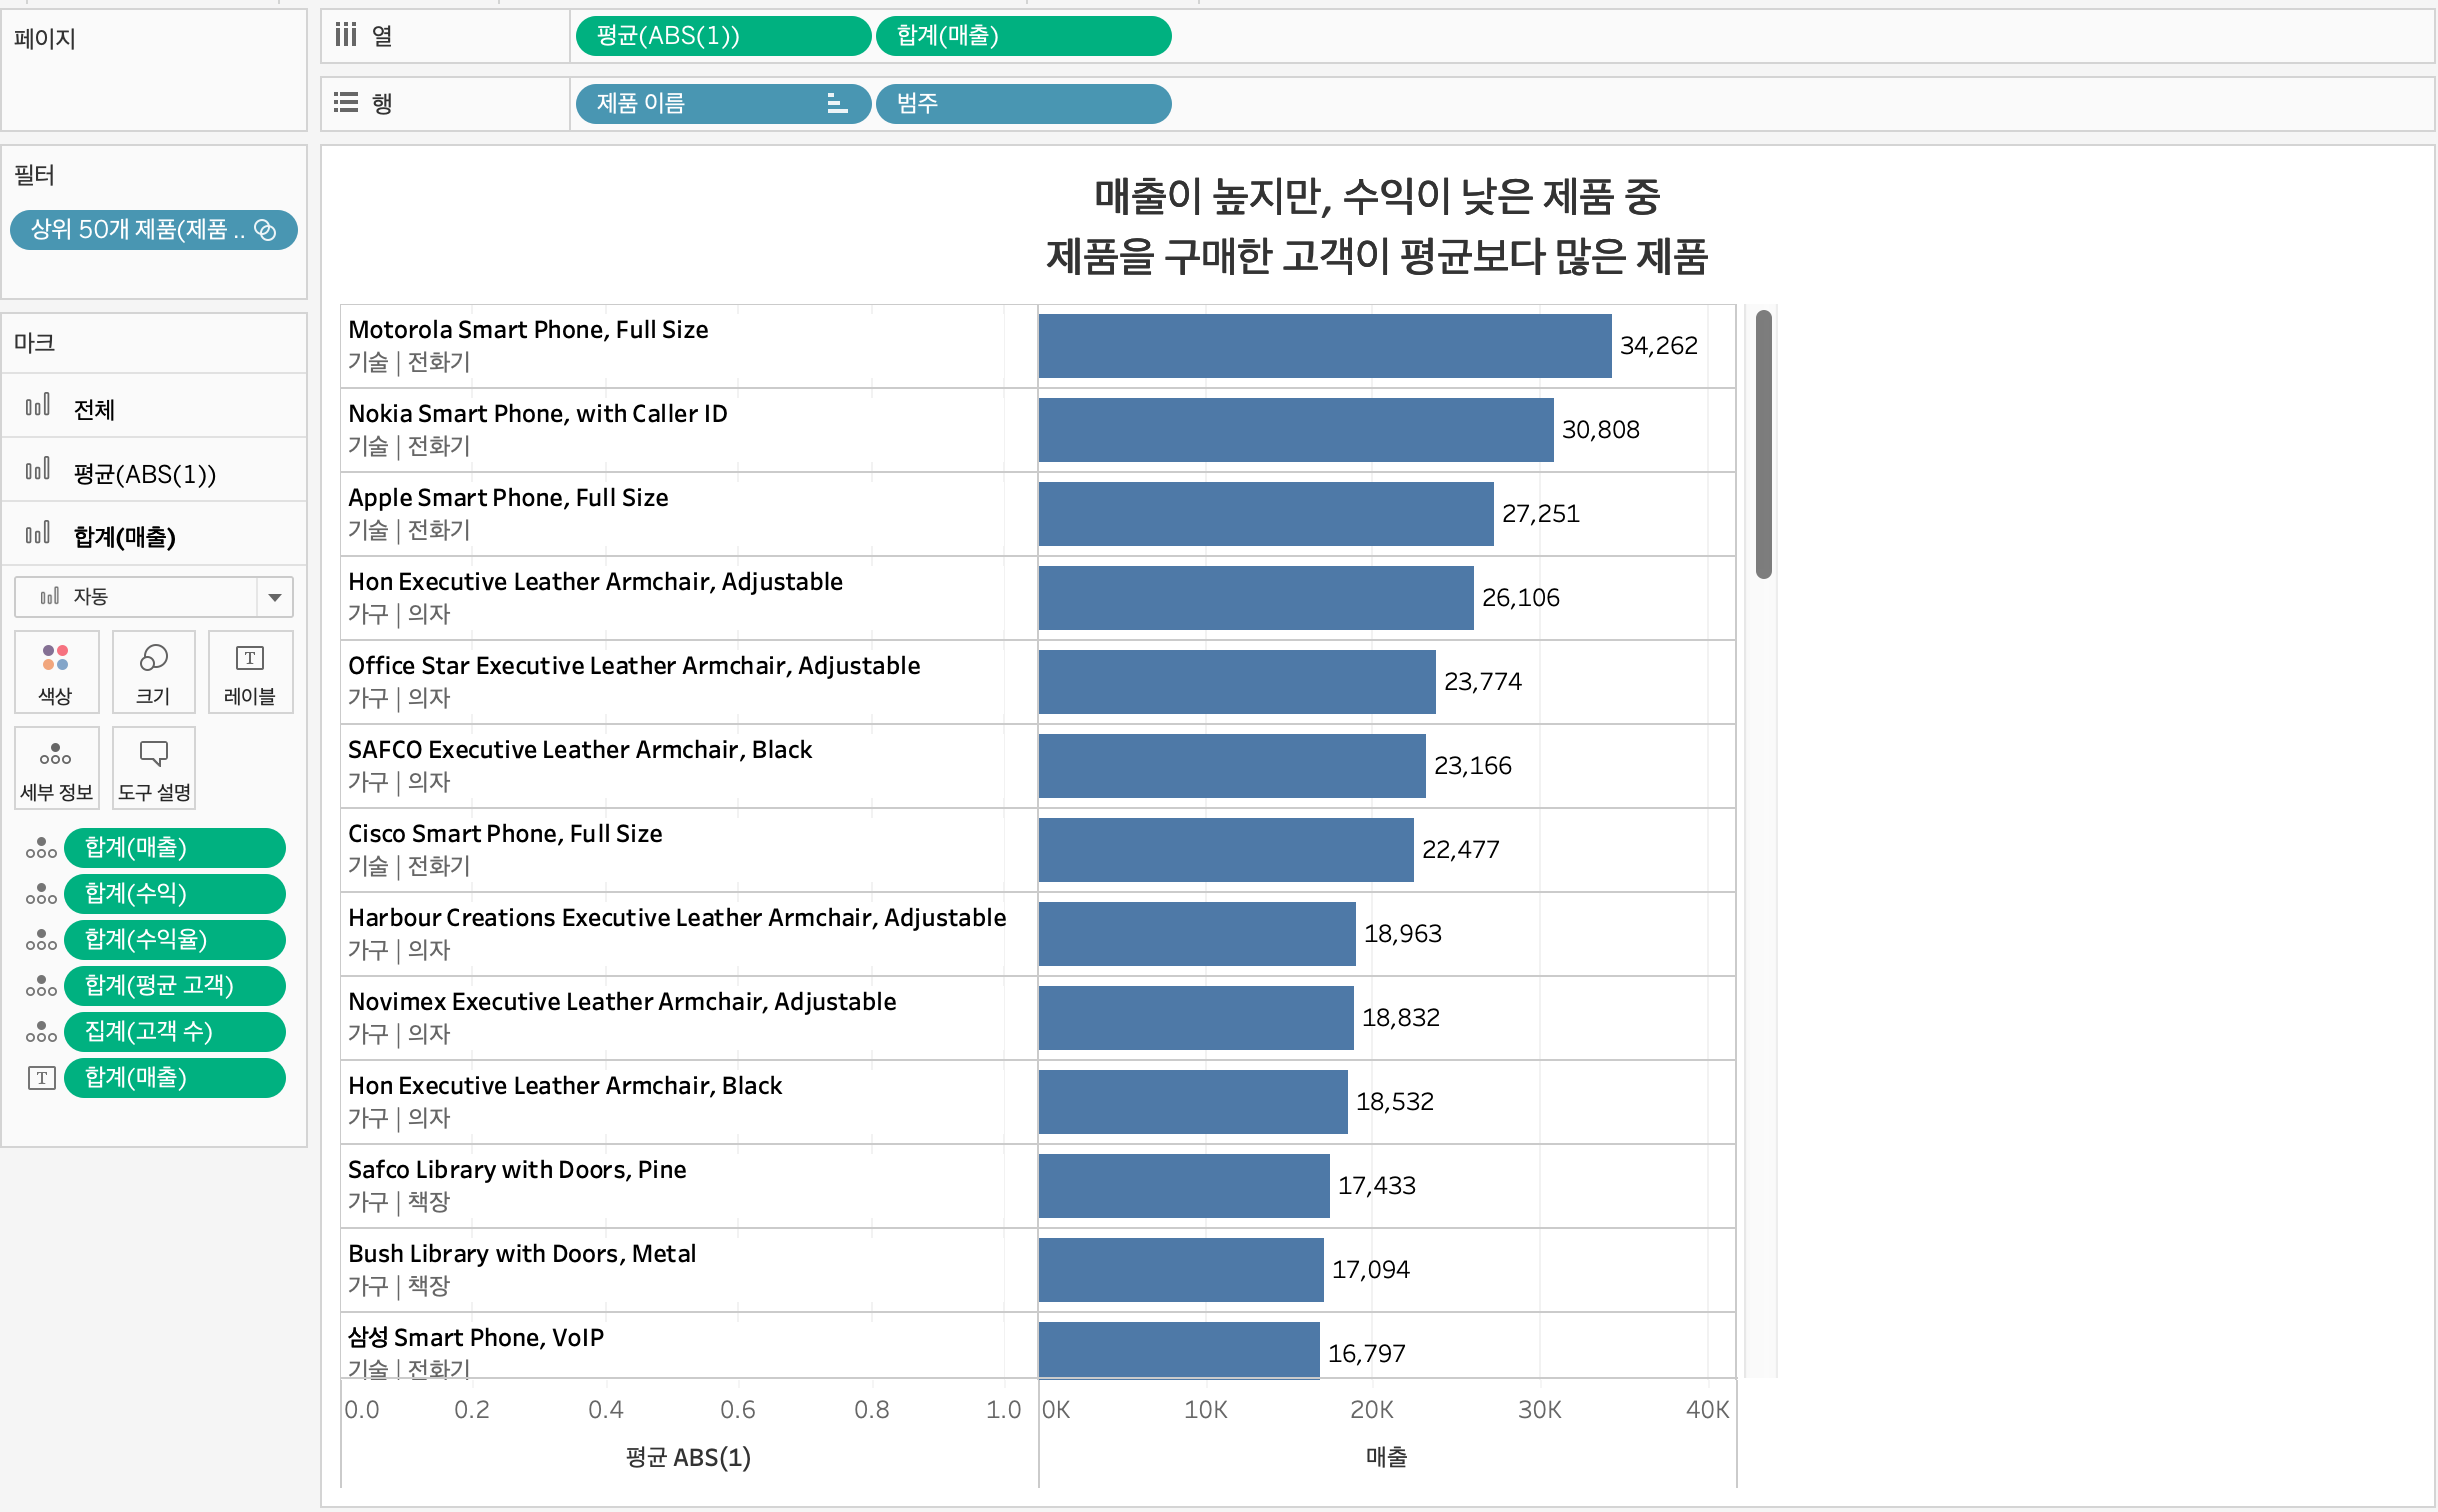Viewport: 2438px width, 1512px height.
Task: Open the Tooltip (도구 설명) marks card button
Action: click(x=153, y=768)
